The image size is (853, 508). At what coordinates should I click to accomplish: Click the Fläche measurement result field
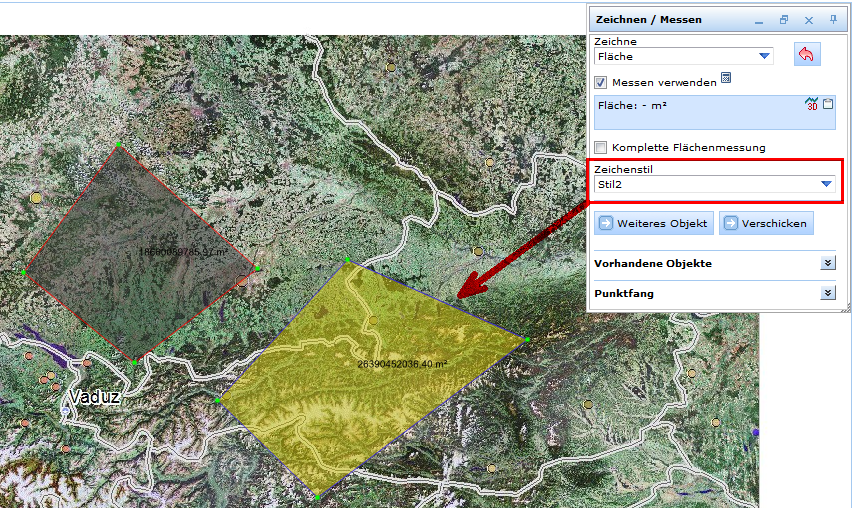coord(700,112)
